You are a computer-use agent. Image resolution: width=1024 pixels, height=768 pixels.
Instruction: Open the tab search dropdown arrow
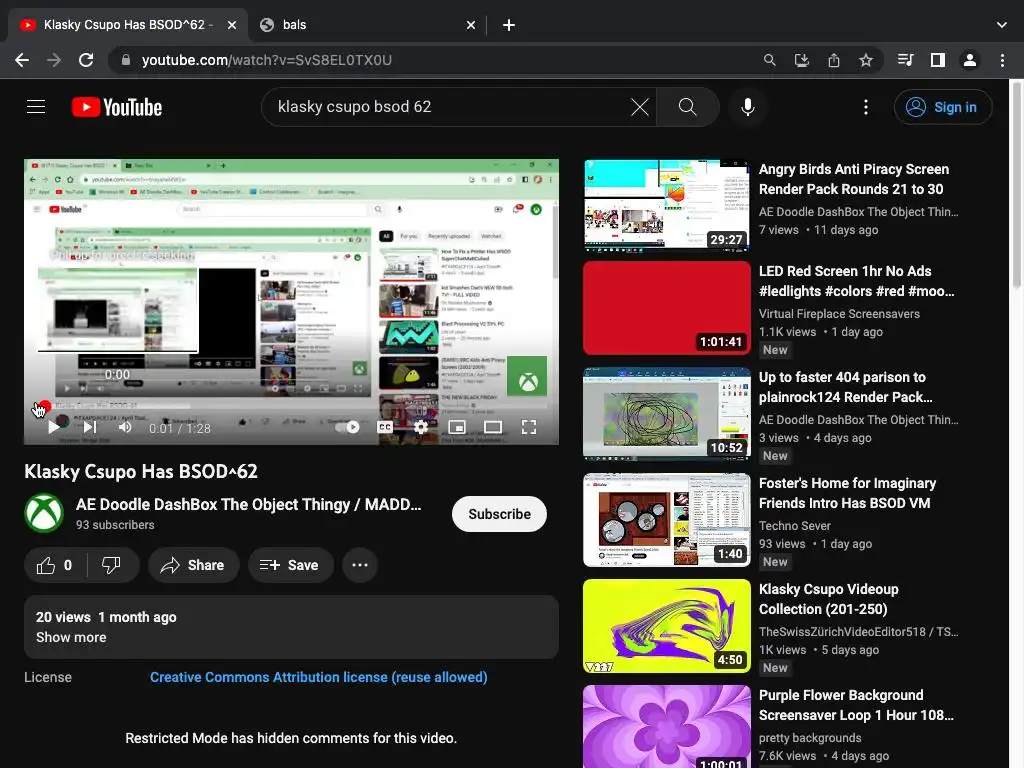[1002, 25]
